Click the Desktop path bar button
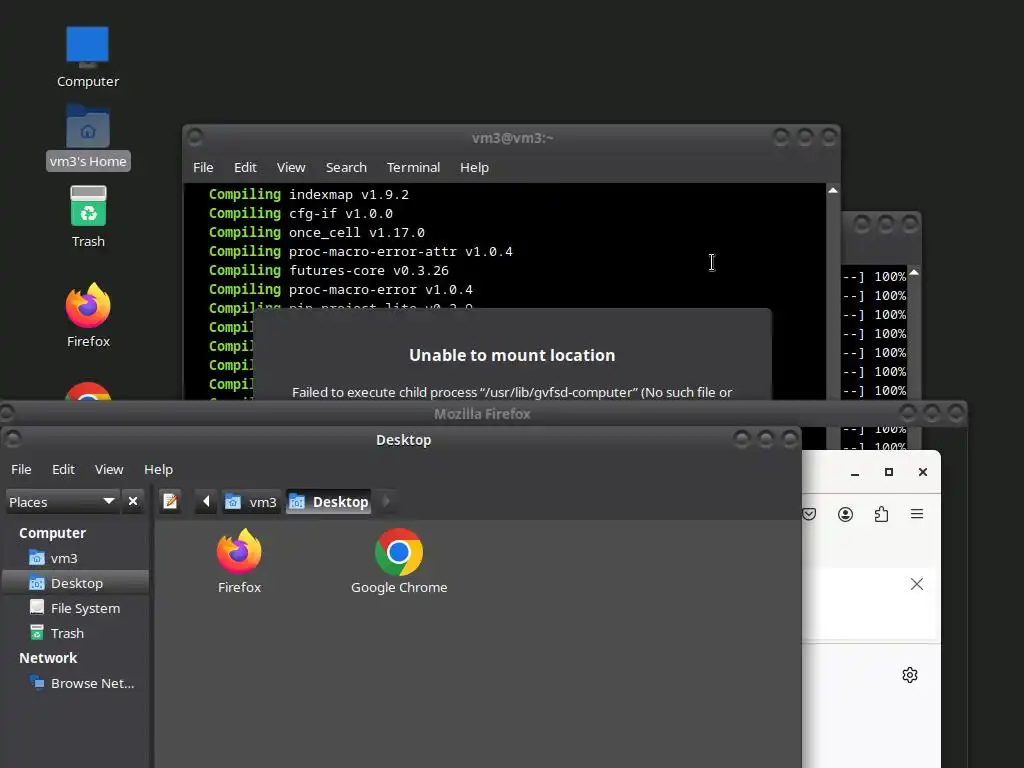This screenshot has height=768, width=1024. coord(328,502)
